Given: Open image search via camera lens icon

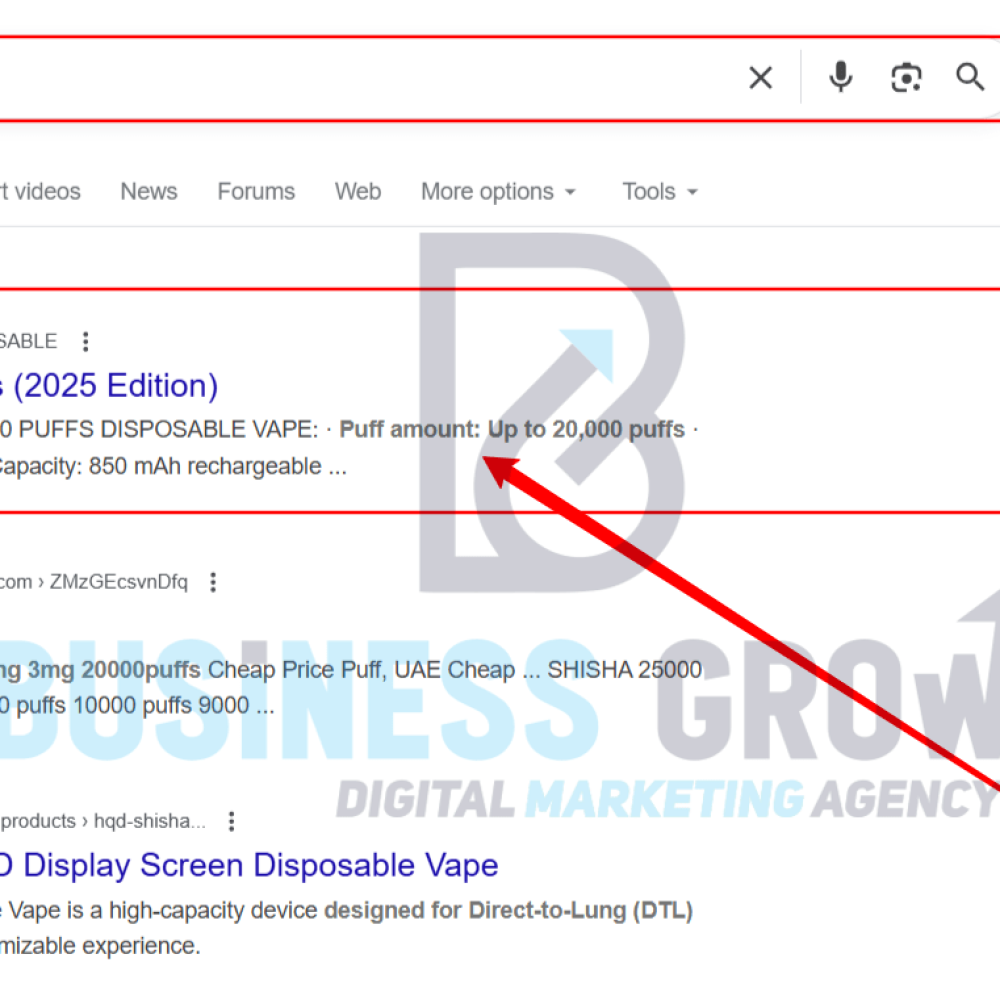Looking at the screenshot, I should point(906,78).
